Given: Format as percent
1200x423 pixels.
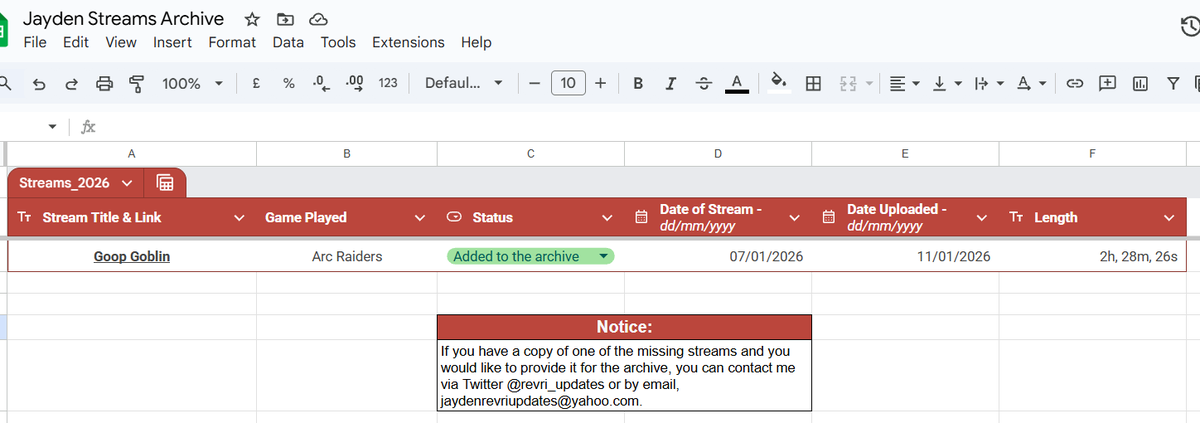Looking at the screenshot, I should pos(288,84).
